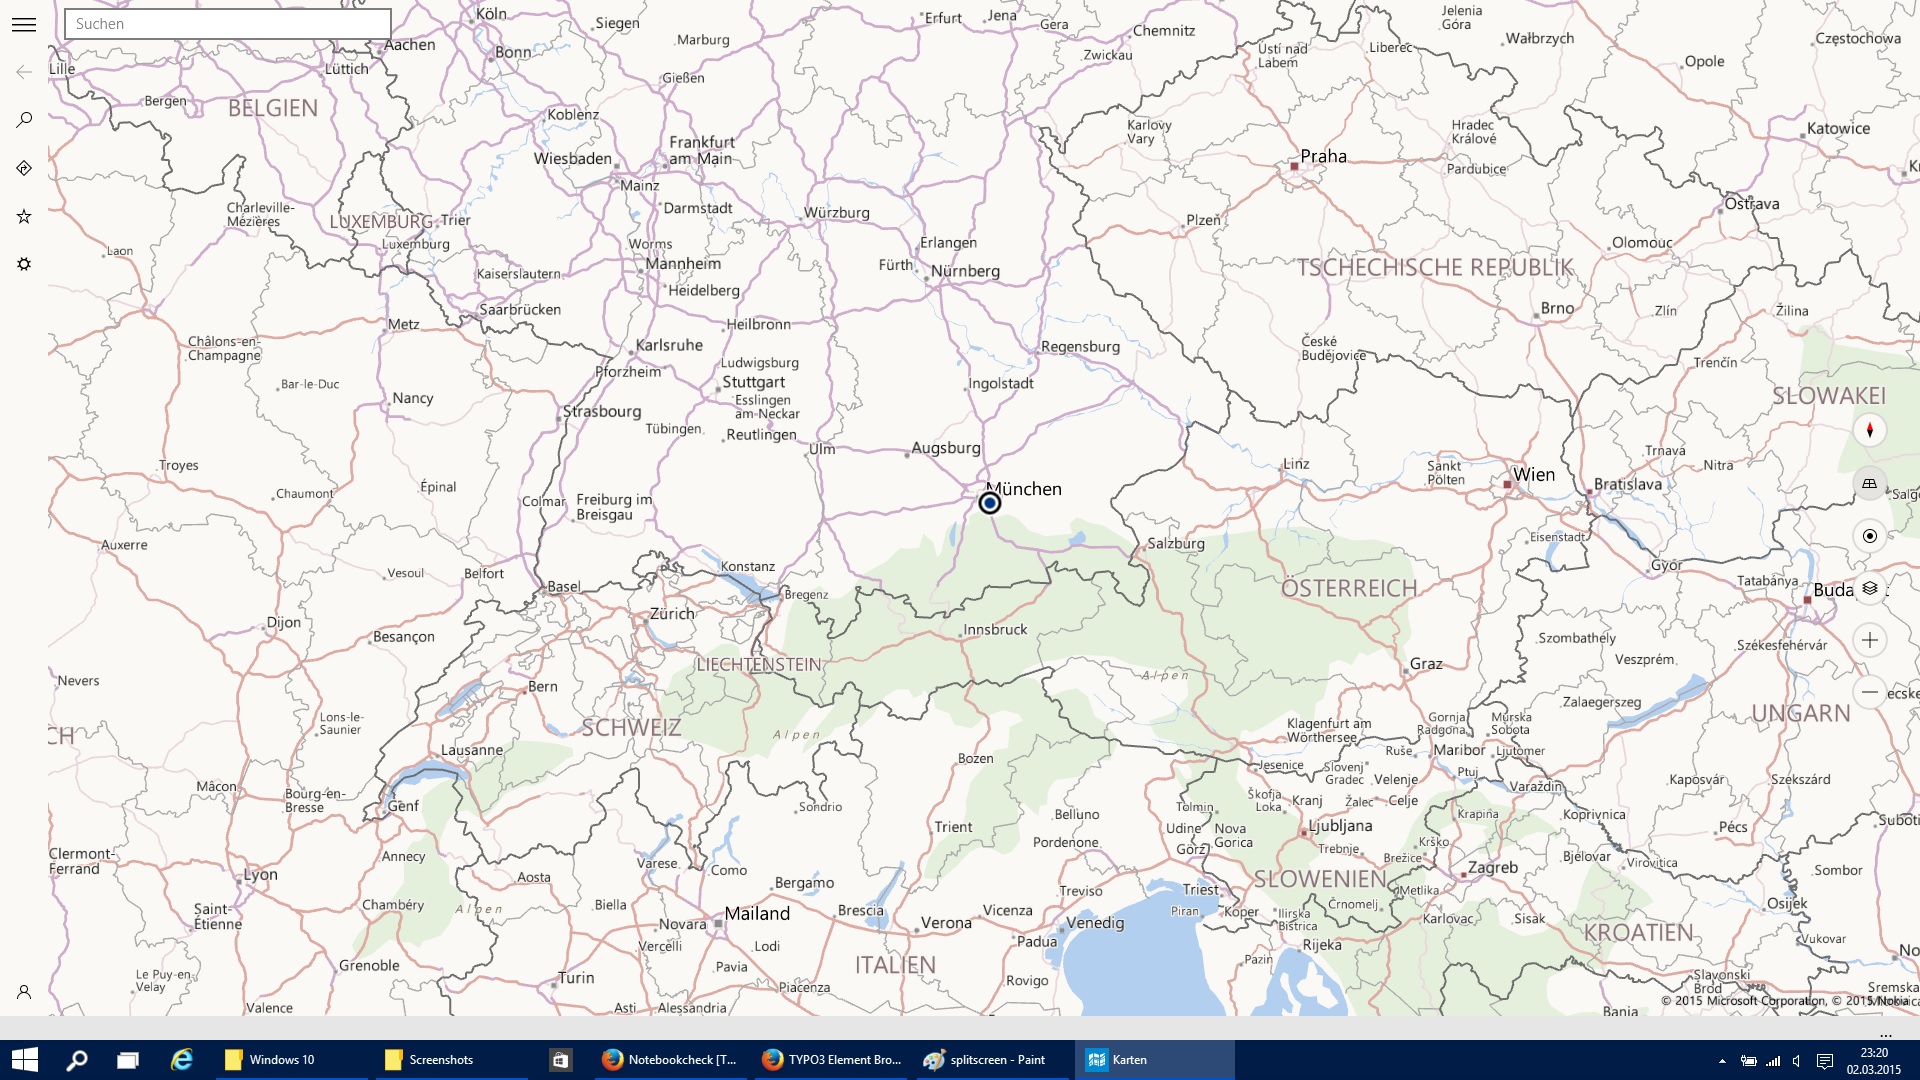Click the Venedig label on the map
The height and width of the screenshot is (1080, 1920).
coord(1095,923)
